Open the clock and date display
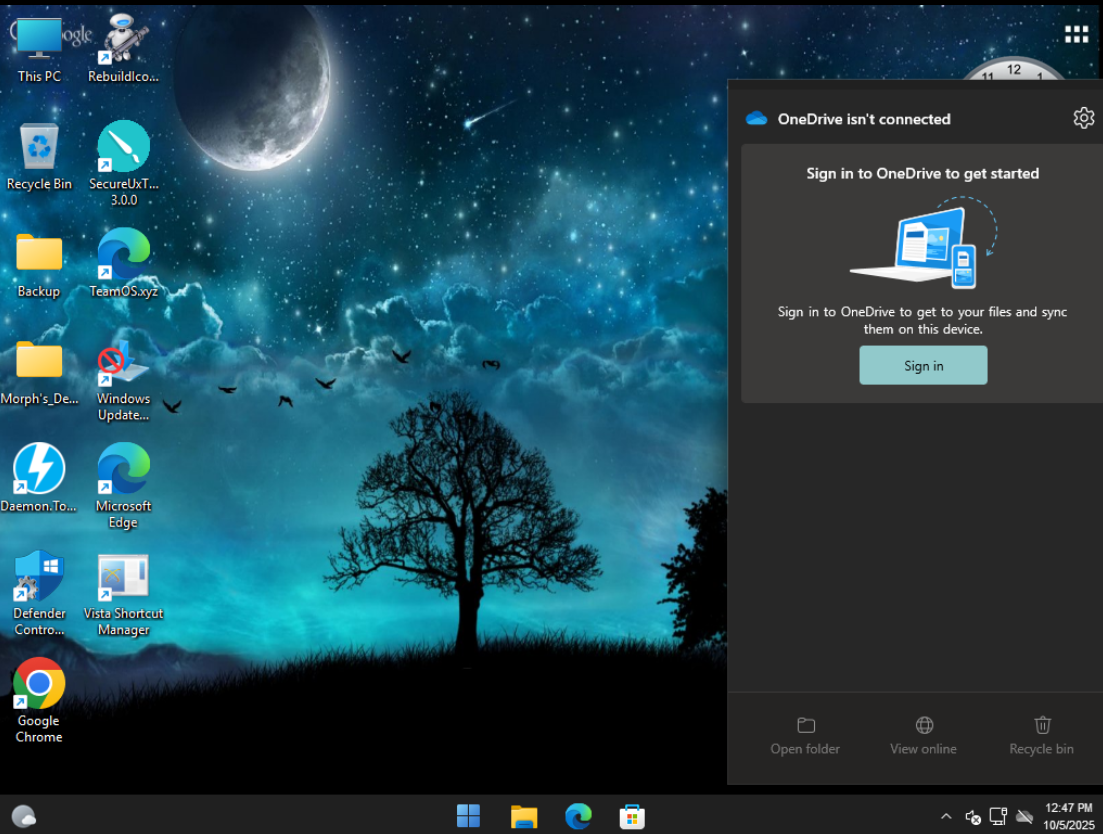The image size is (1103, 834). (x=1068, y=816)
